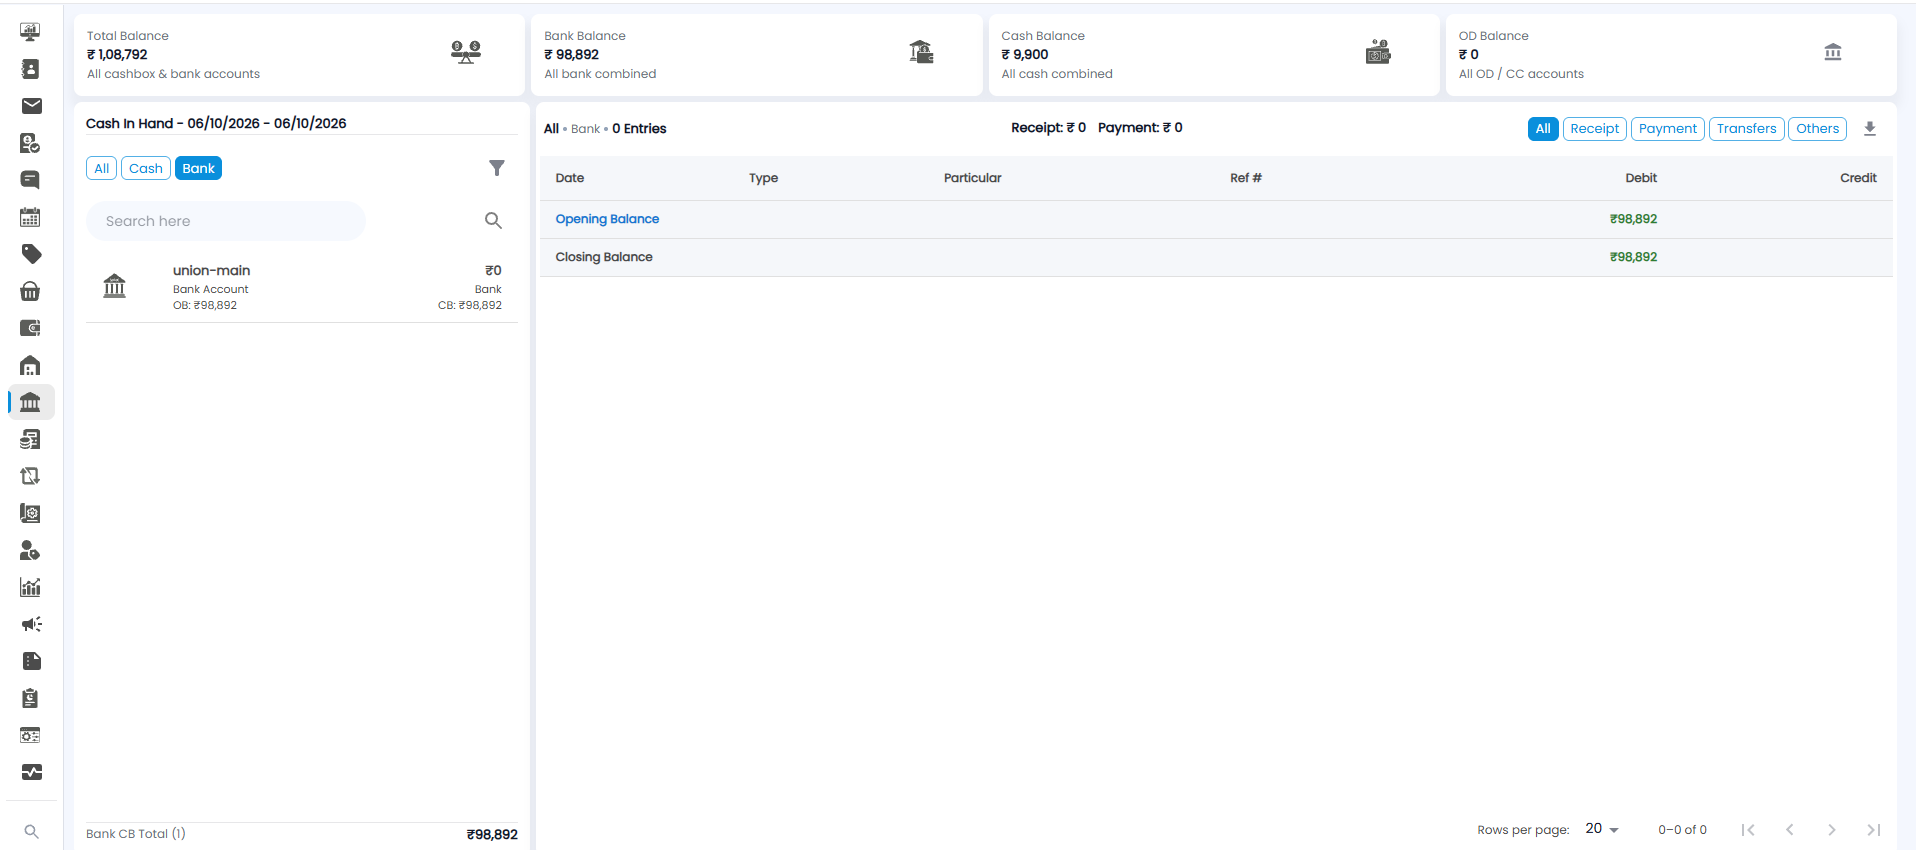Select the Bank account filter chip
1916x850 pixels.
pos(199,168)
